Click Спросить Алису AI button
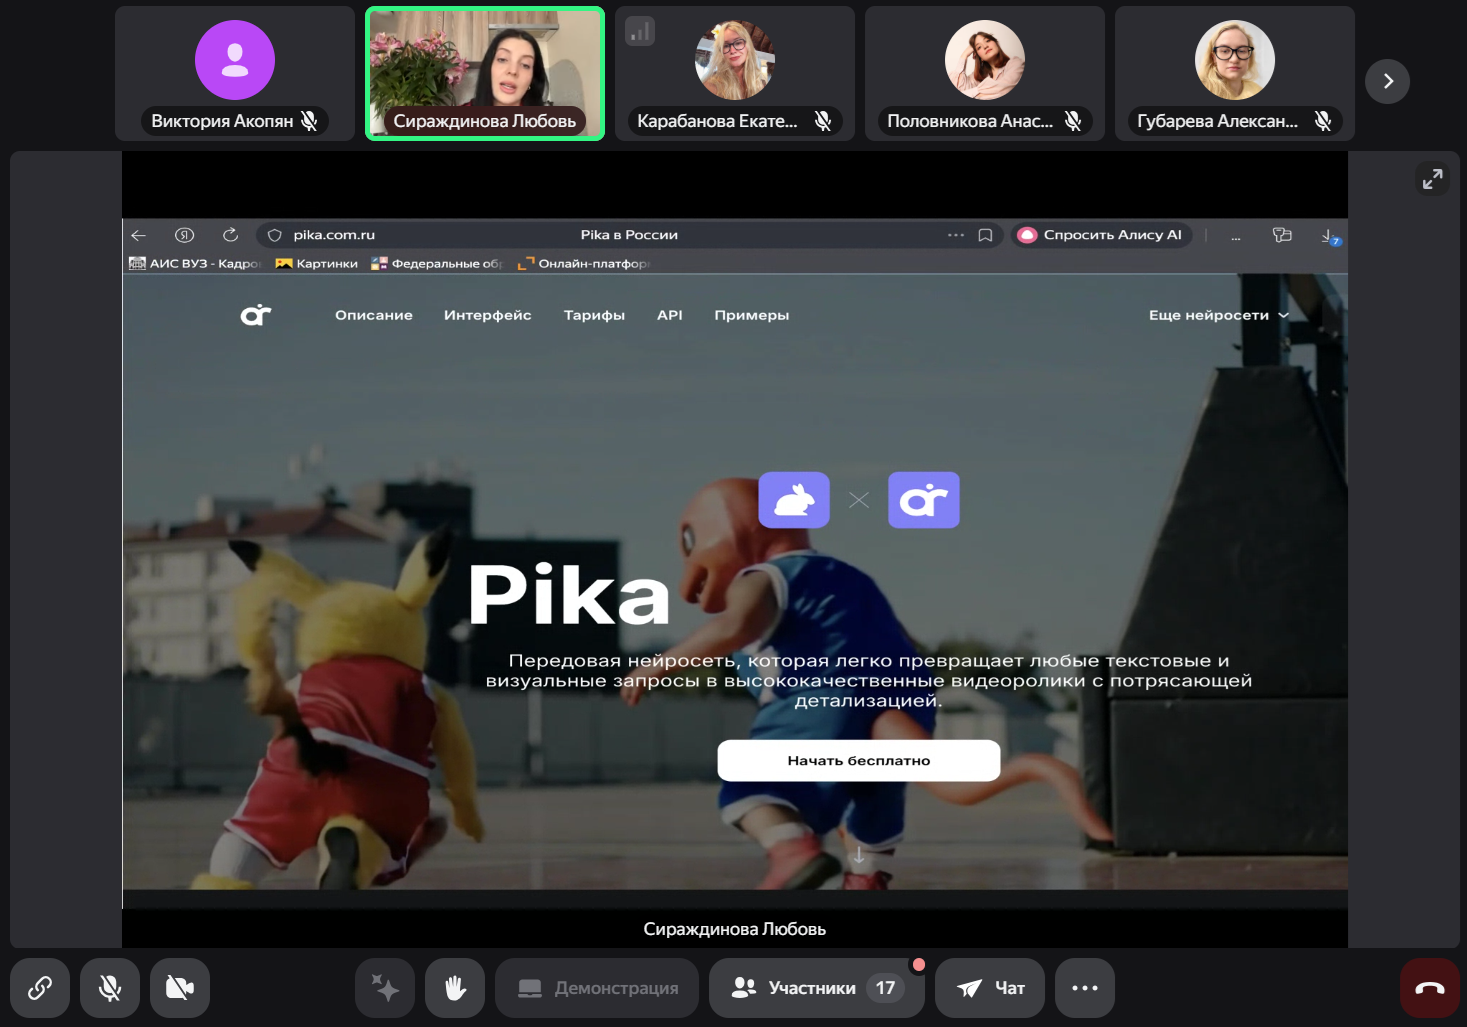Image resolution: width=1467 pixels, height=1027 pixels. [1101, 235]
